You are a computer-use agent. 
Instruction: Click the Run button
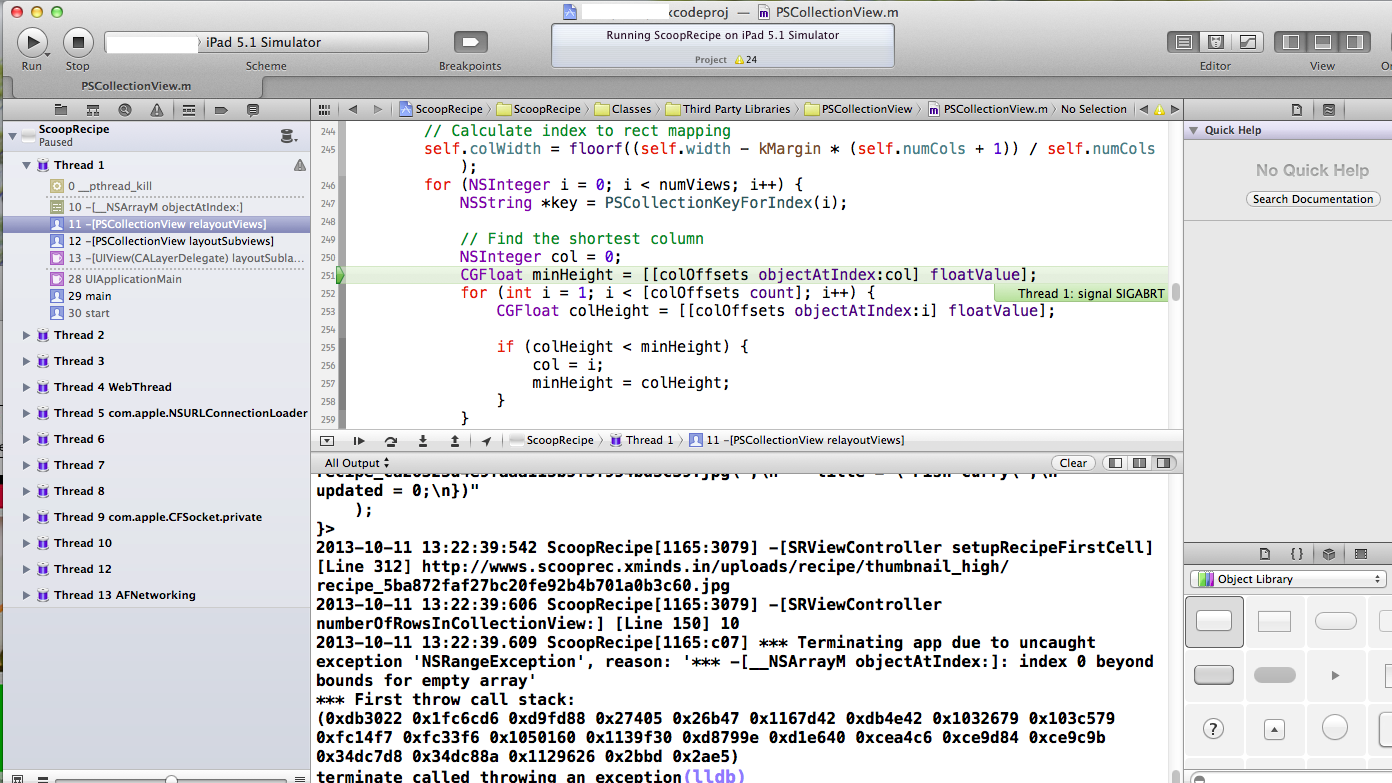32,42
